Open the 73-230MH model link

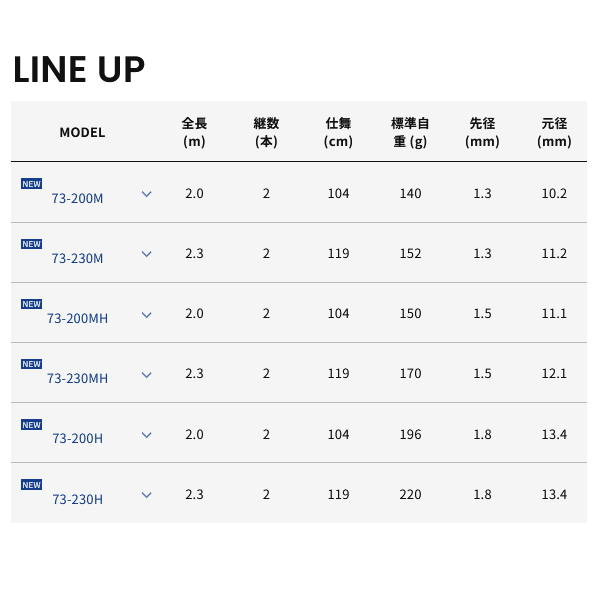77,378
